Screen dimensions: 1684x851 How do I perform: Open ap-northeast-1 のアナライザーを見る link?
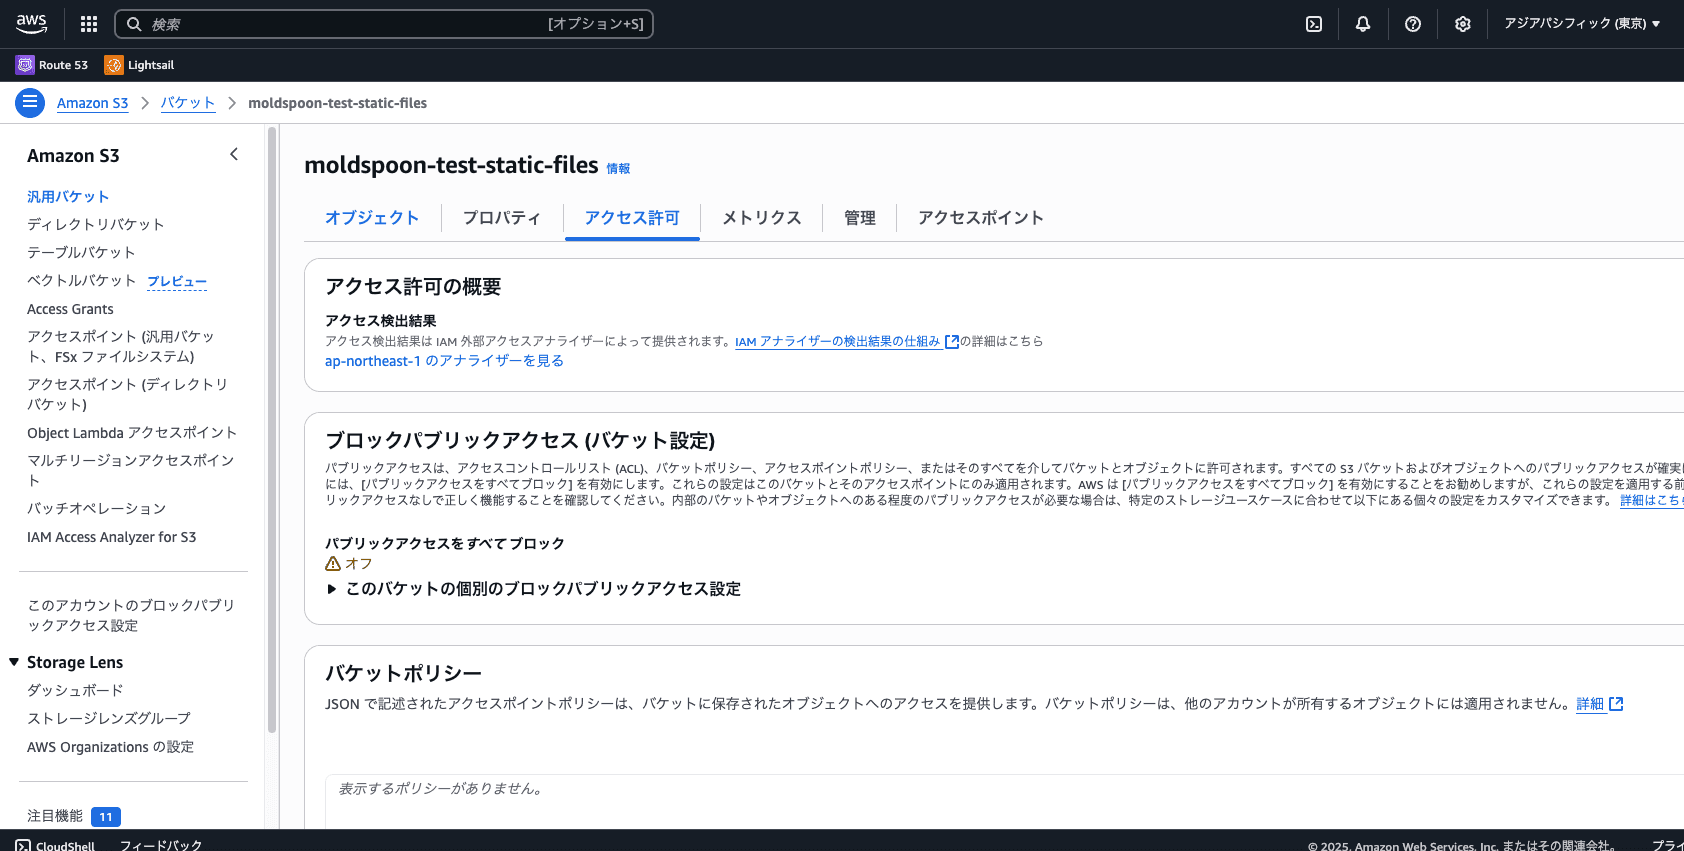tap(444, 361)
